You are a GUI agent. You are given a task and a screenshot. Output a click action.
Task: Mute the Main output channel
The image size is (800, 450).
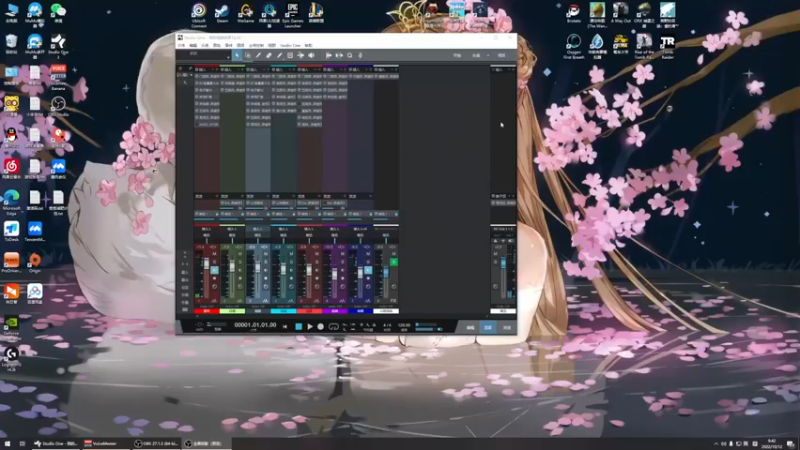[495, 254]
